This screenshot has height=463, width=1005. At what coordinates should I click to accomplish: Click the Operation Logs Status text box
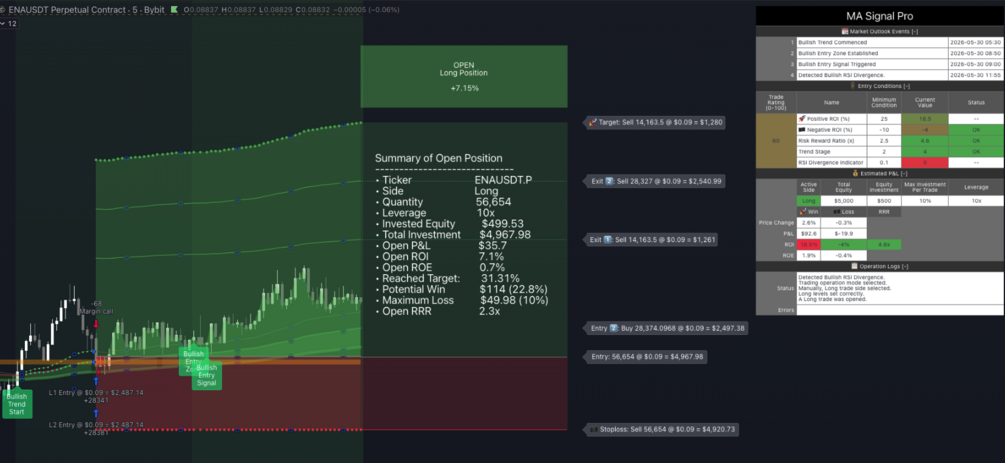point(900,288)
